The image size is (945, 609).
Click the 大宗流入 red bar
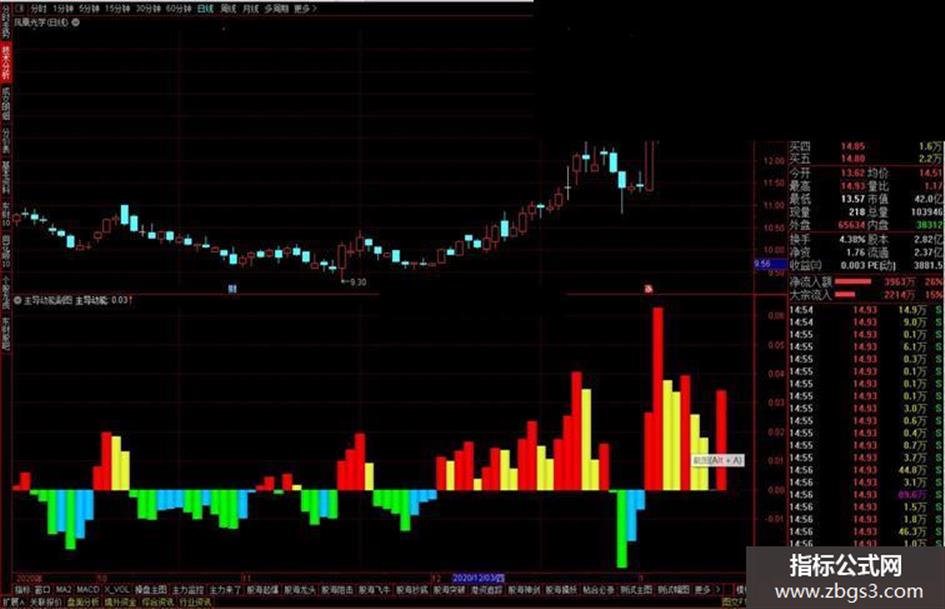tap(845, 294)
